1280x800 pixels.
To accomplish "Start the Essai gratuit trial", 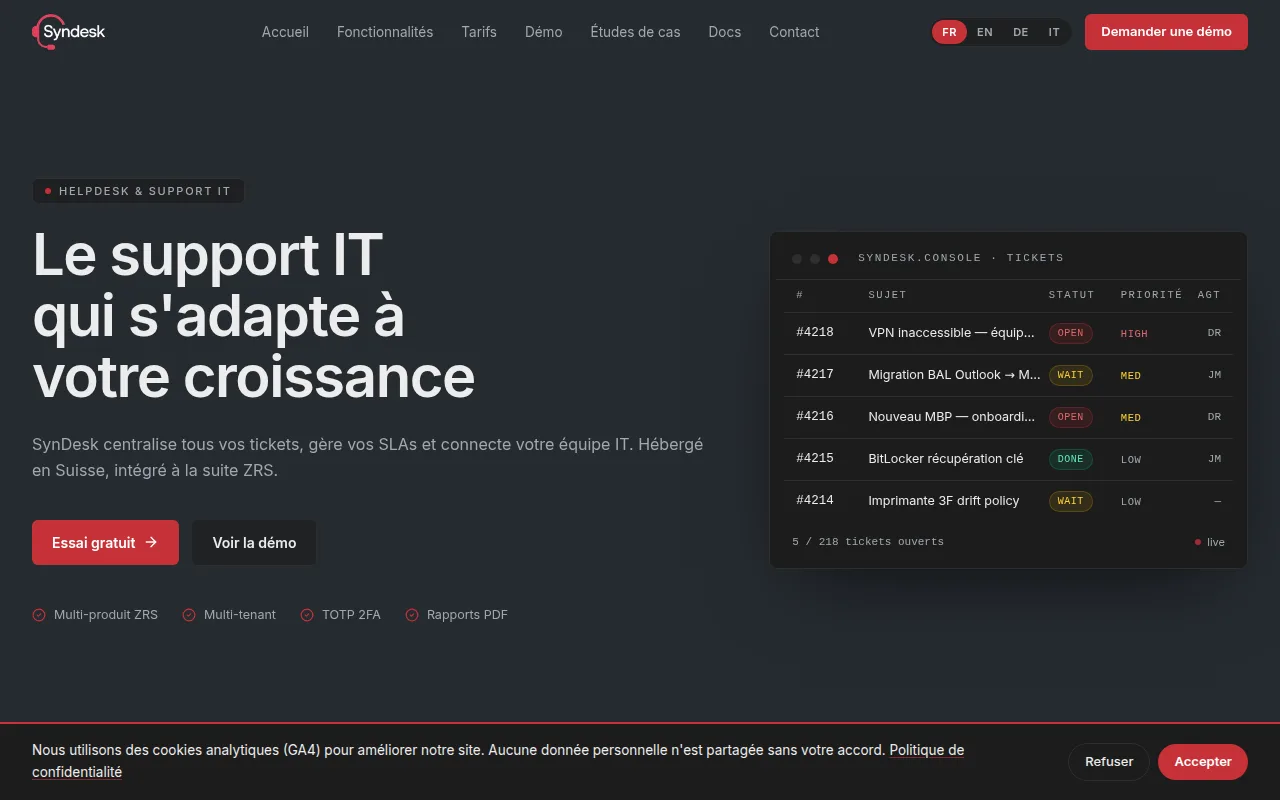I will point(105,542).
